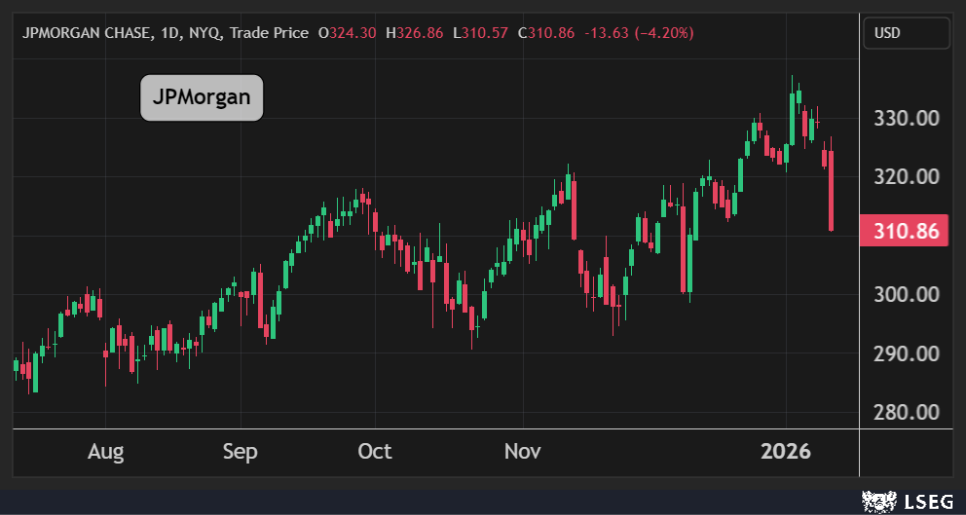Image resolution: width=966 pixels, height=515 pixels.
Task: Click the Close value C310.86
Action: 547,33
